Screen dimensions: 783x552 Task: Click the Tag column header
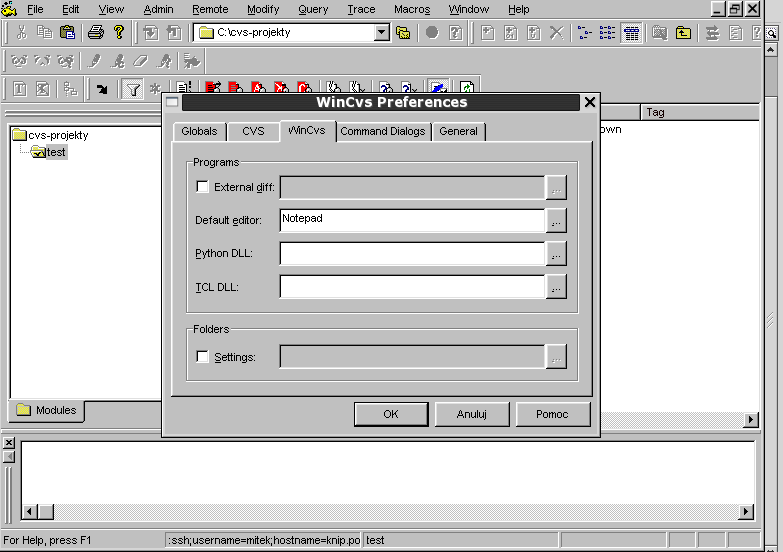pos(699,112)
